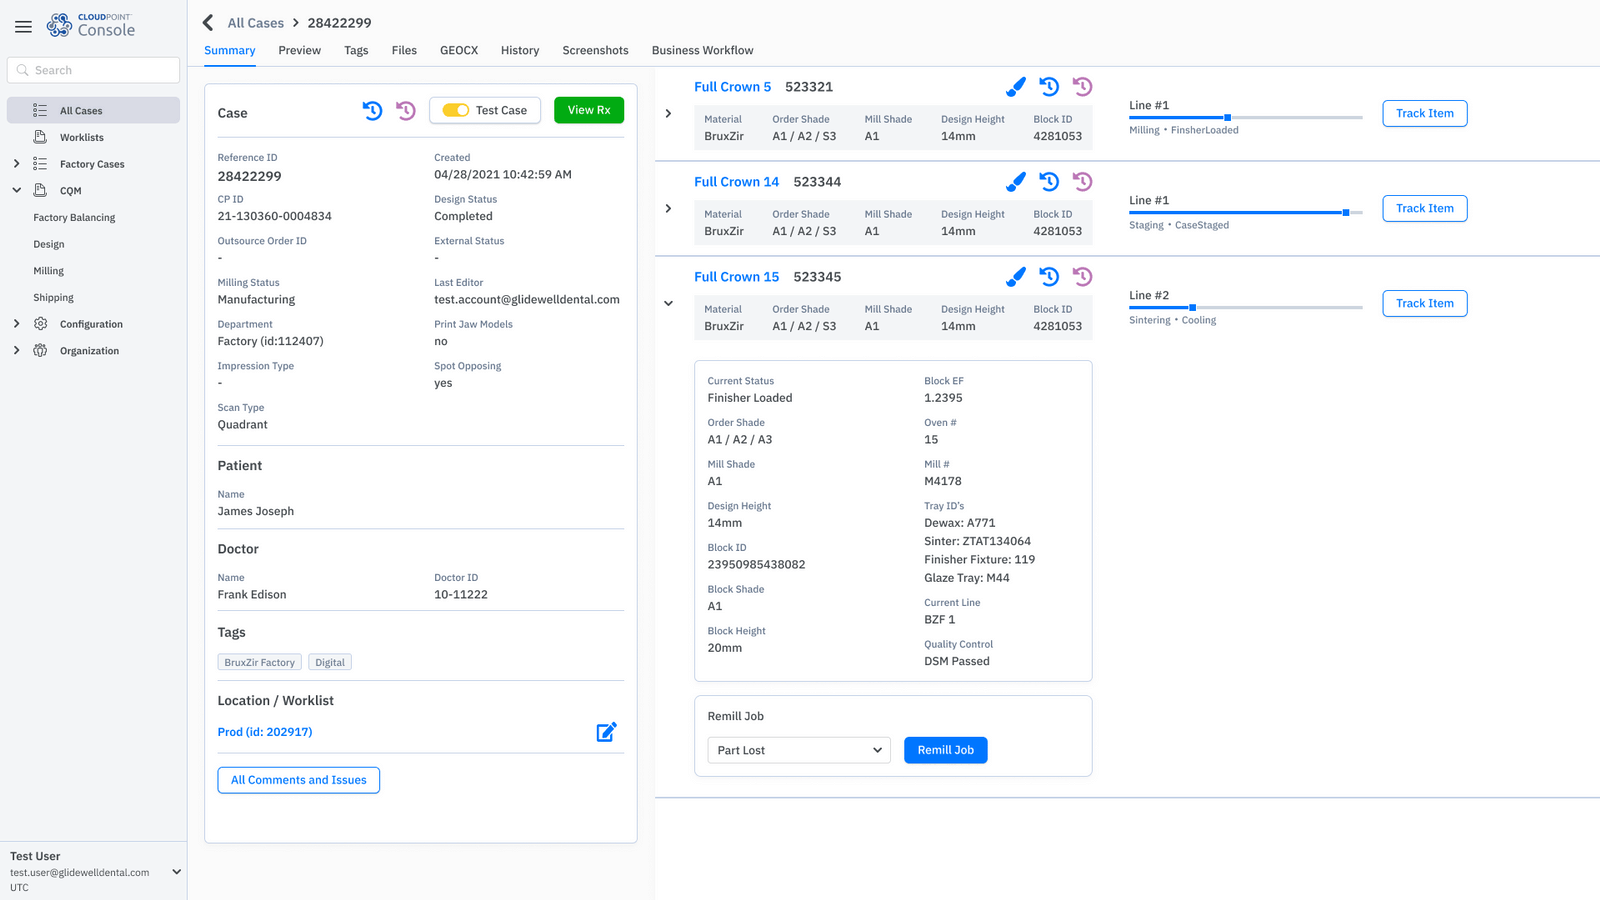
Task: Switch to the Screenshots tab
Action: 595,50
